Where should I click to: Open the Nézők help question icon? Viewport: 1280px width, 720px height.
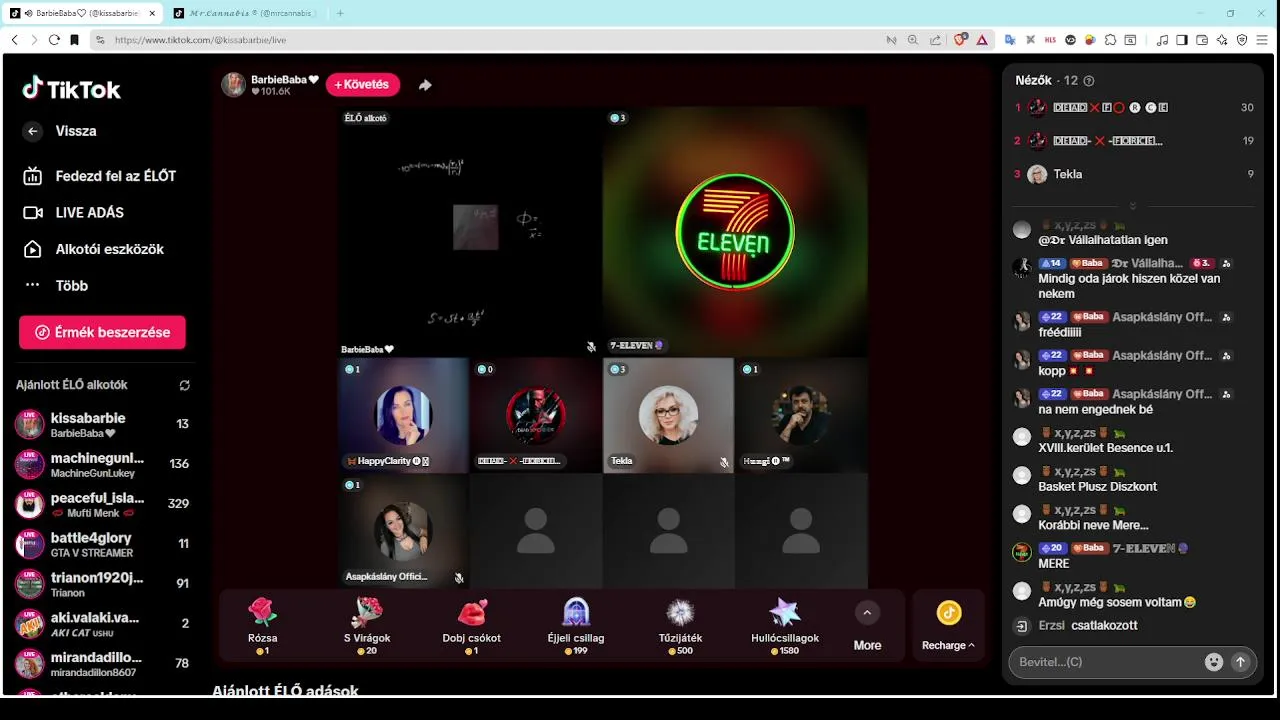point(1089,81)
